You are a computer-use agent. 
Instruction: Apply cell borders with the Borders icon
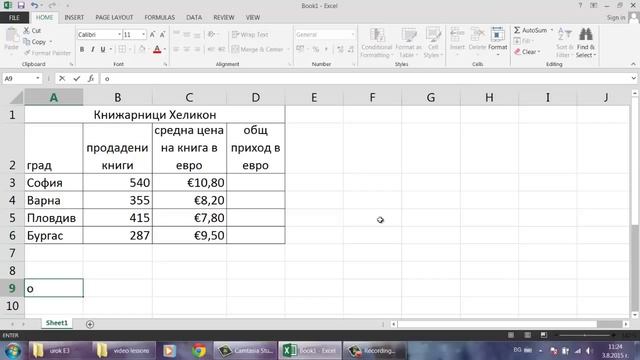click(122, 49)
